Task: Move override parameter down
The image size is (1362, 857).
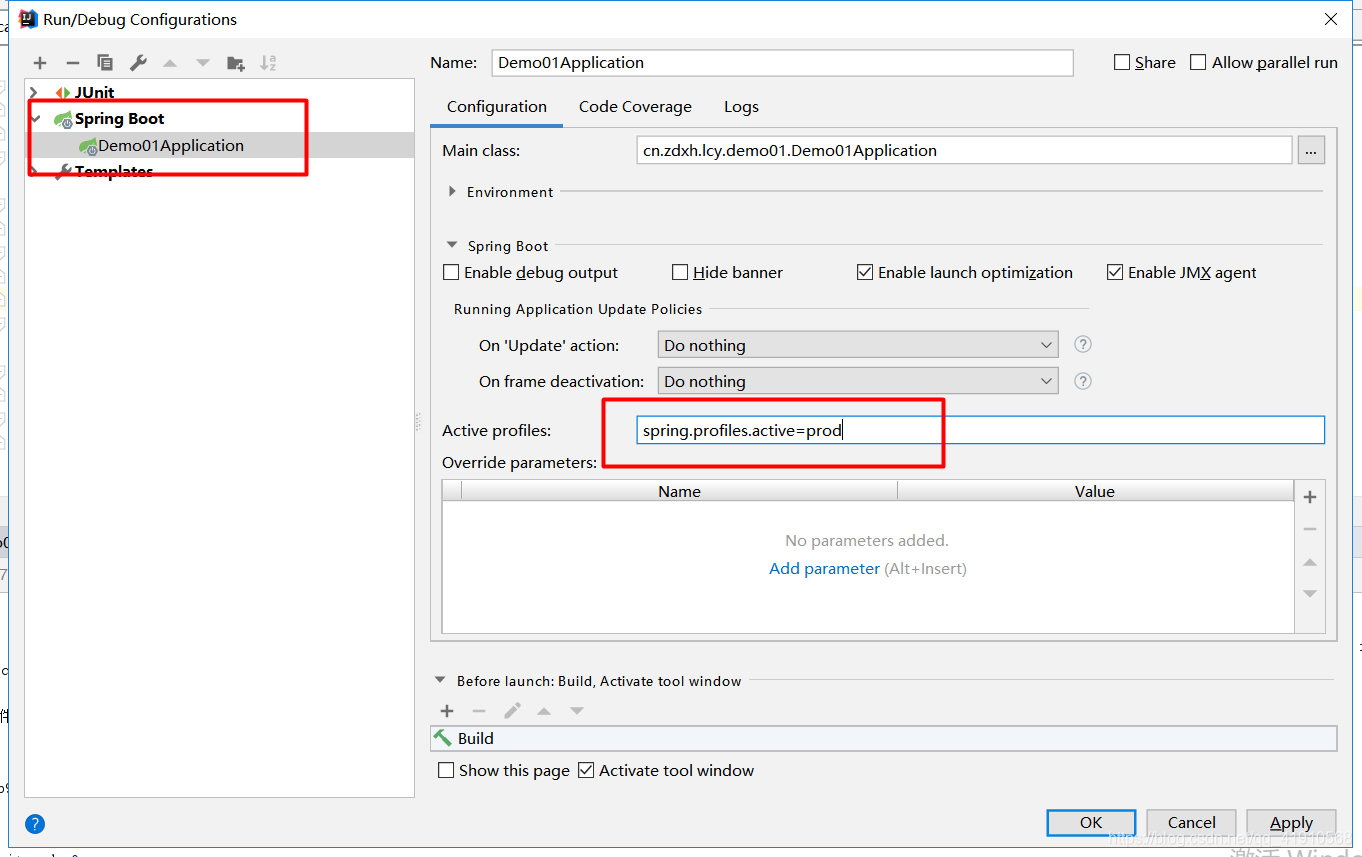Action: [x=1310, y=594]
